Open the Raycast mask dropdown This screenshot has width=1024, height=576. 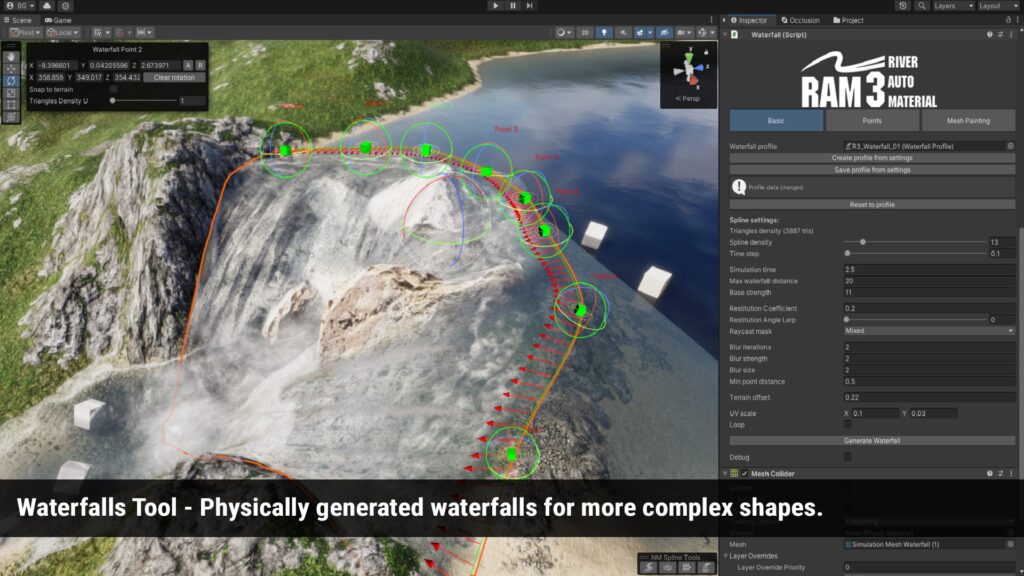929,330
